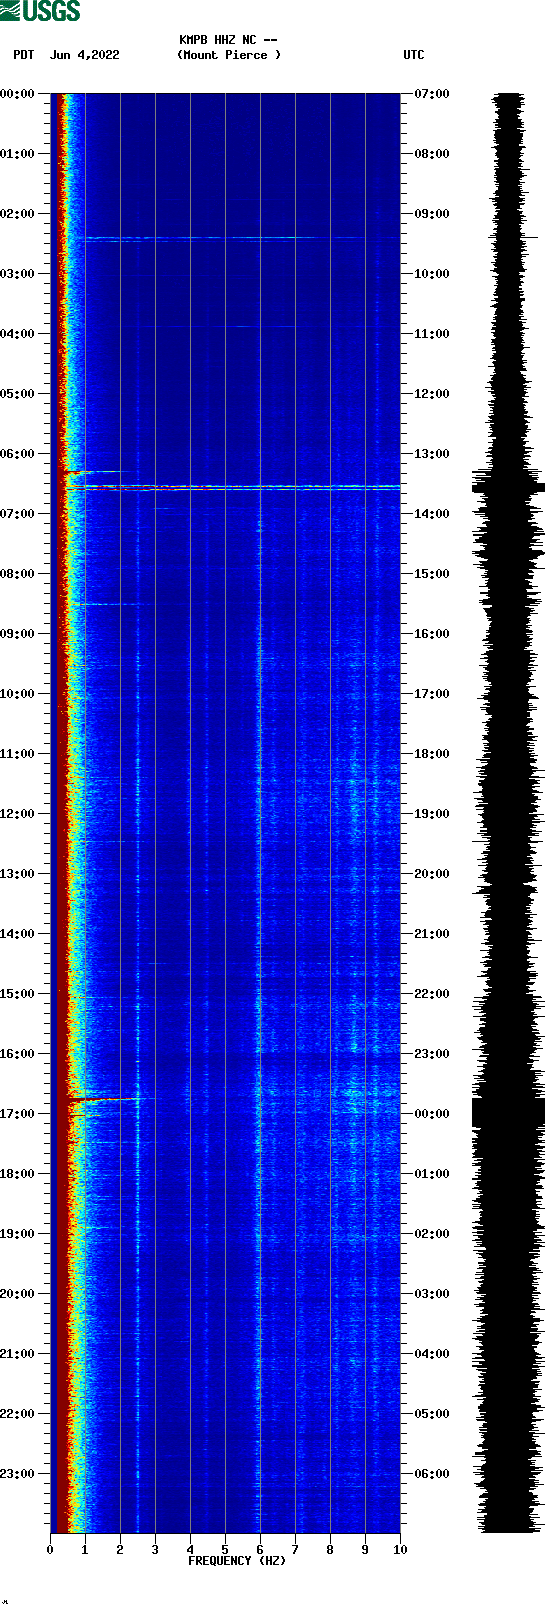This screenshot has height=1613, width=552.
Task: Click the FREQUENCY (HZ) axis label
Action: coord(237,1561)
